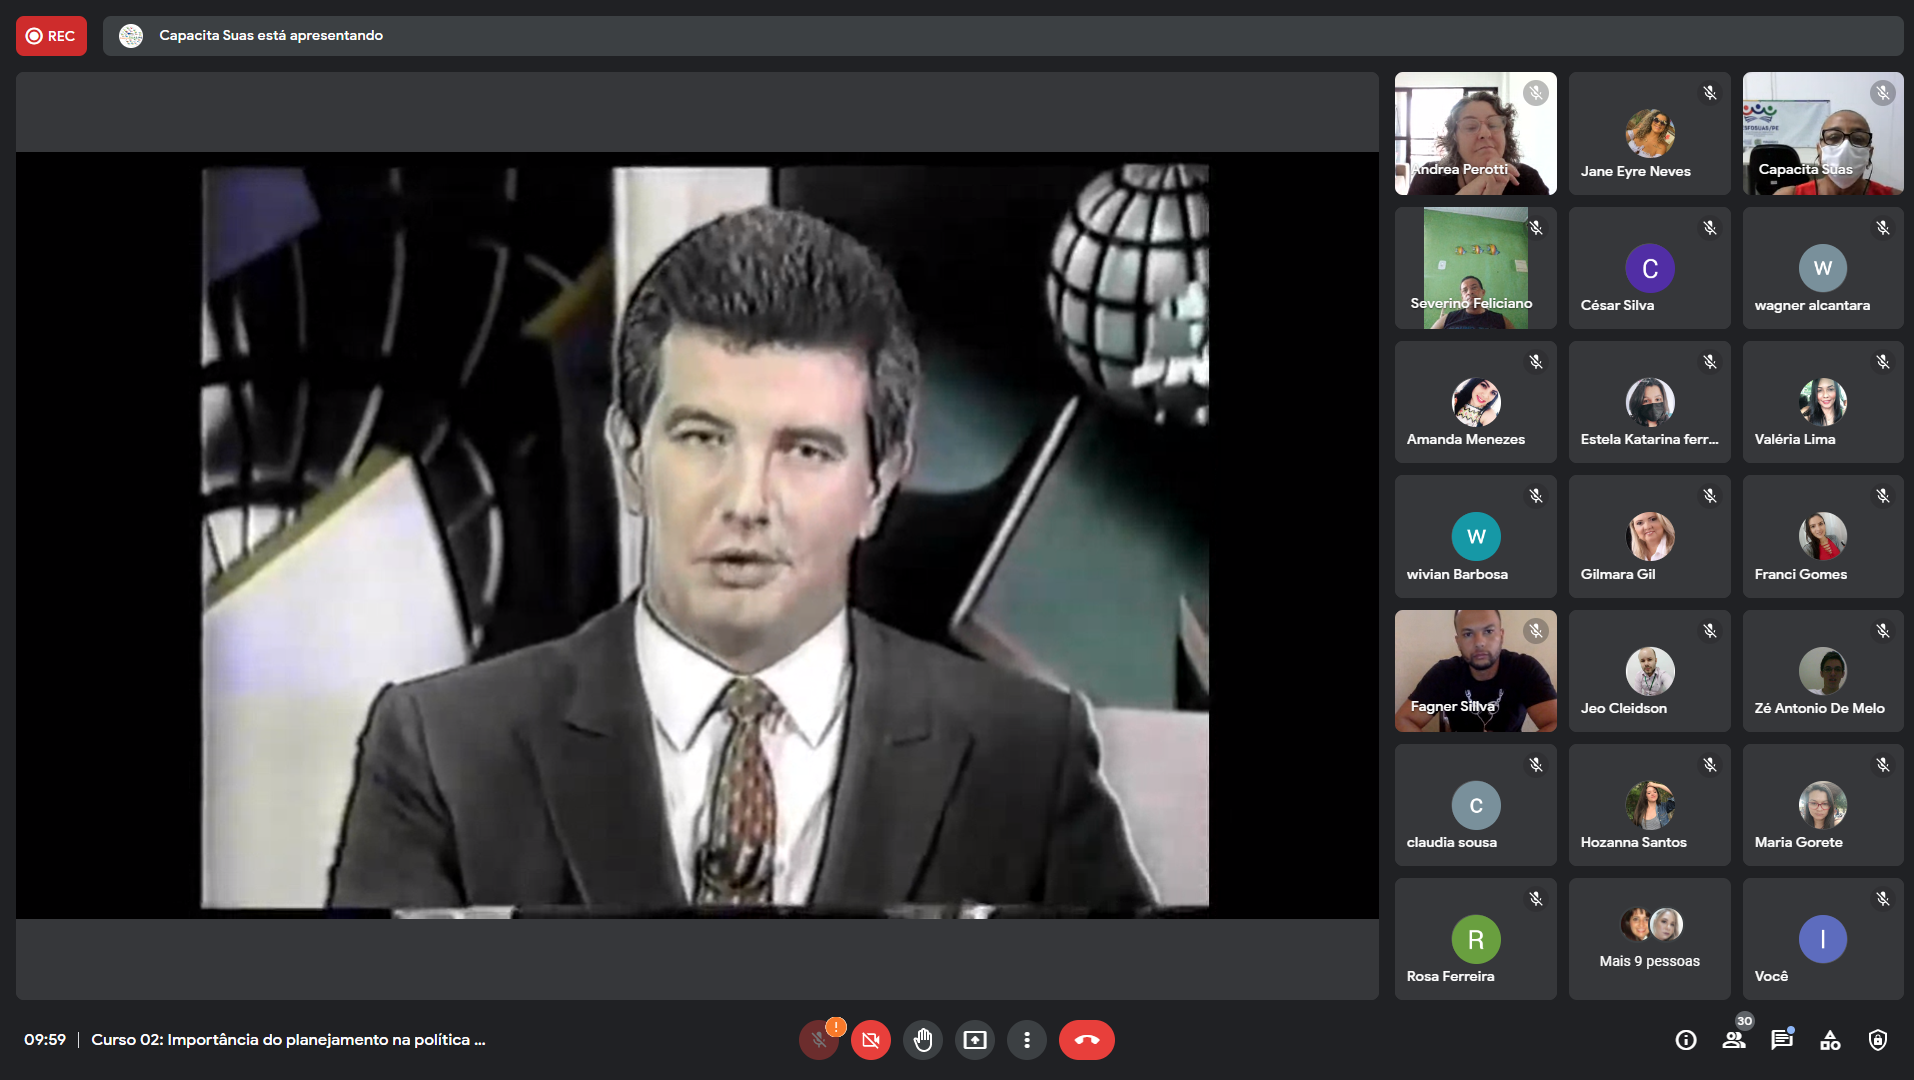Turn on the camera
Image resolution: width=1914 pixels, height=1080 pixels.
coord(871,1040)
